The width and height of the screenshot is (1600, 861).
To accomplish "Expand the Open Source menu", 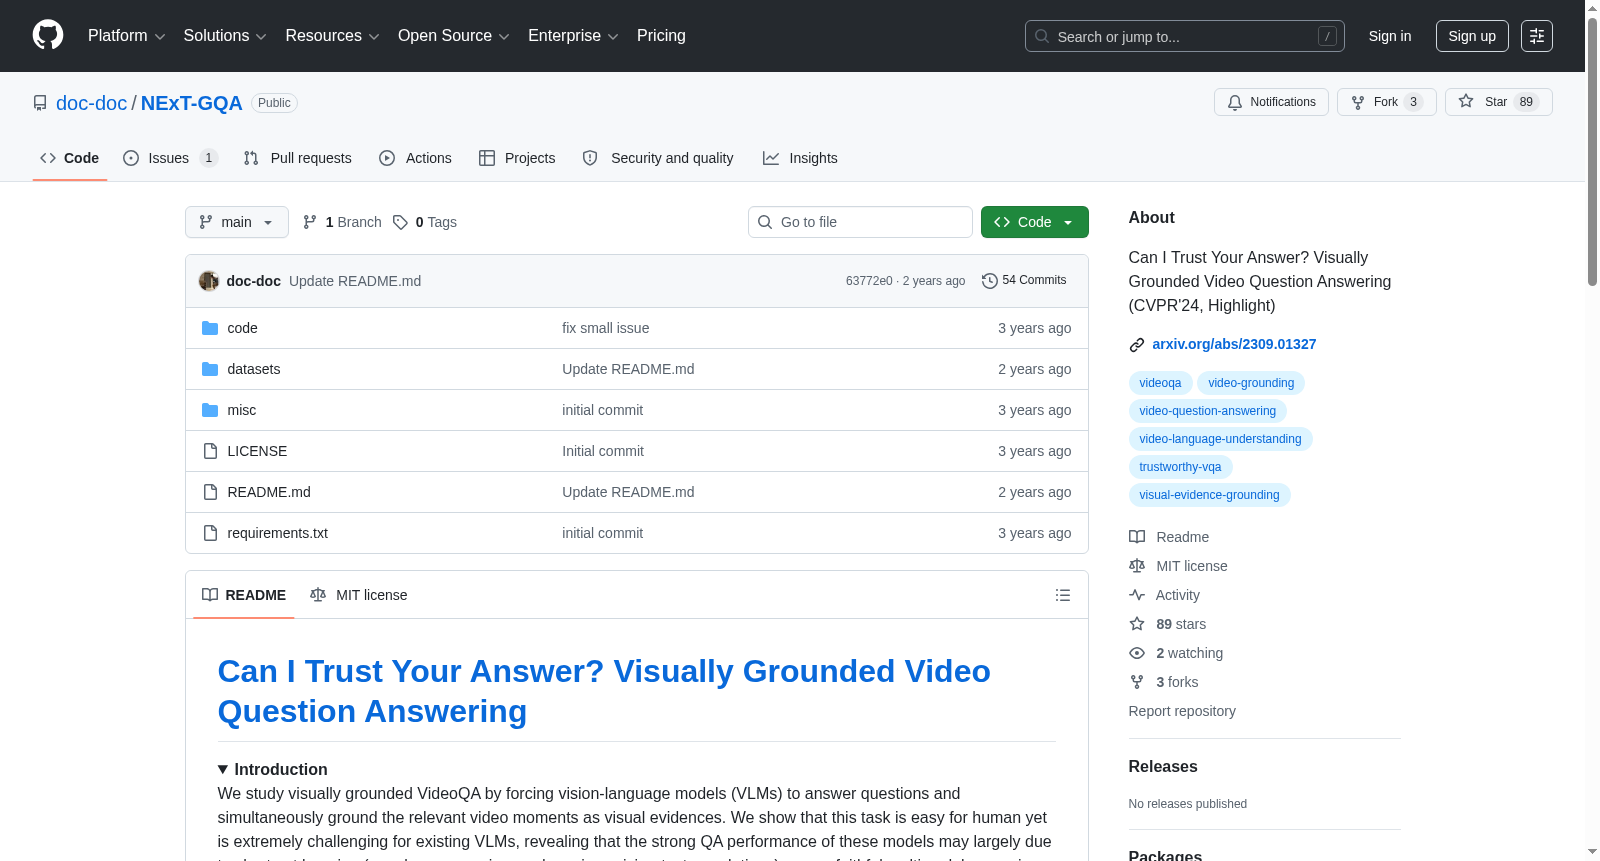I will coord(454,36).
